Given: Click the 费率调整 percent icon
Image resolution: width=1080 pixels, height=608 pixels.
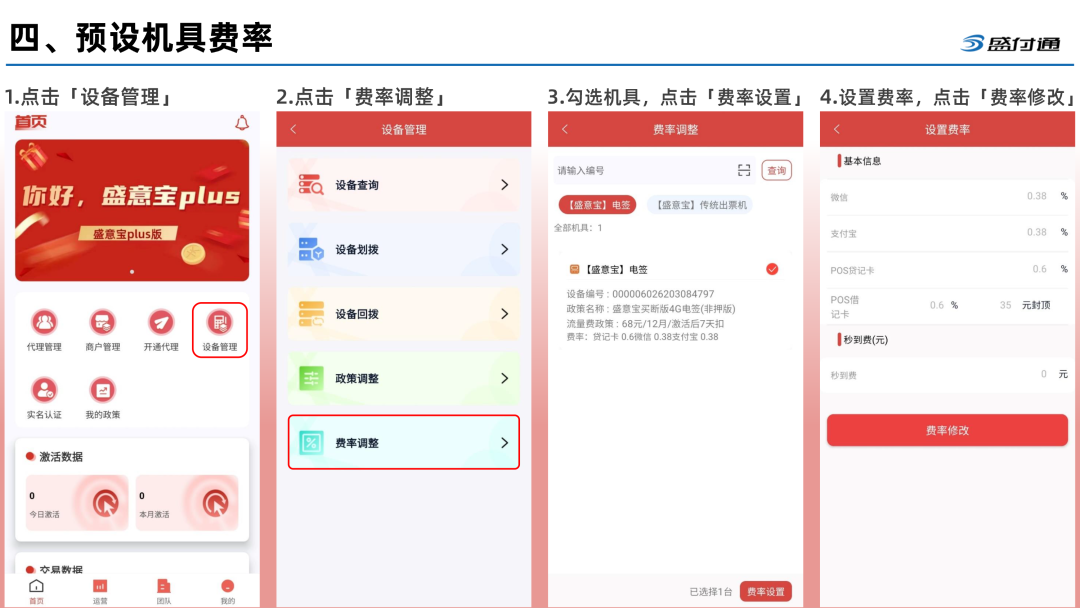Looking at the screenshot, I should 311,443.
